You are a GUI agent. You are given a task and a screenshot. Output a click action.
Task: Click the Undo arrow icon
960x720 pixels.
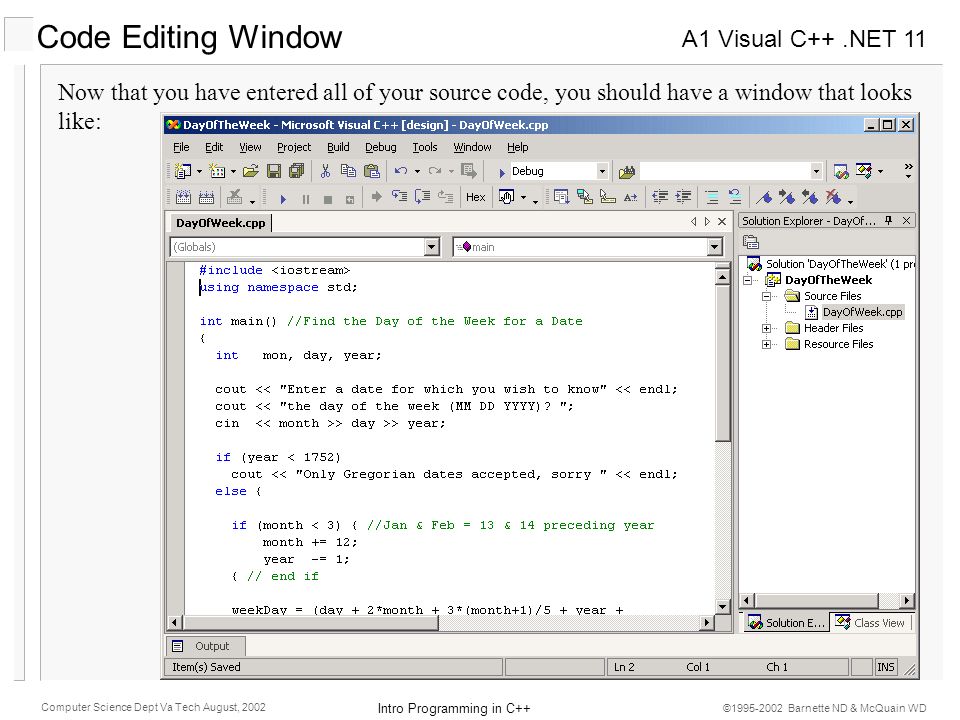[x=401, y=171]
